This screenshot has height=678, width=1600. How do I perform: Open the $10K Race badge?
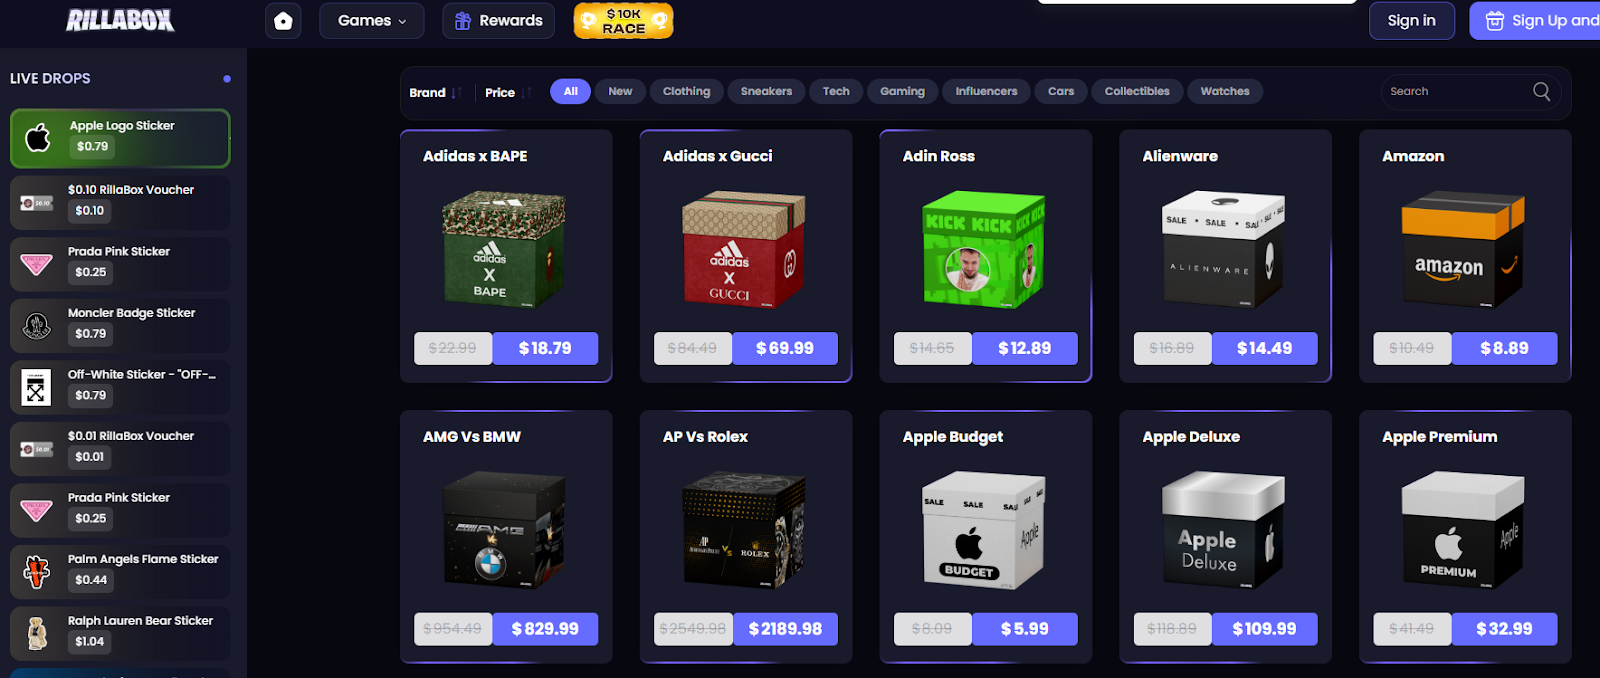(623, 21)
